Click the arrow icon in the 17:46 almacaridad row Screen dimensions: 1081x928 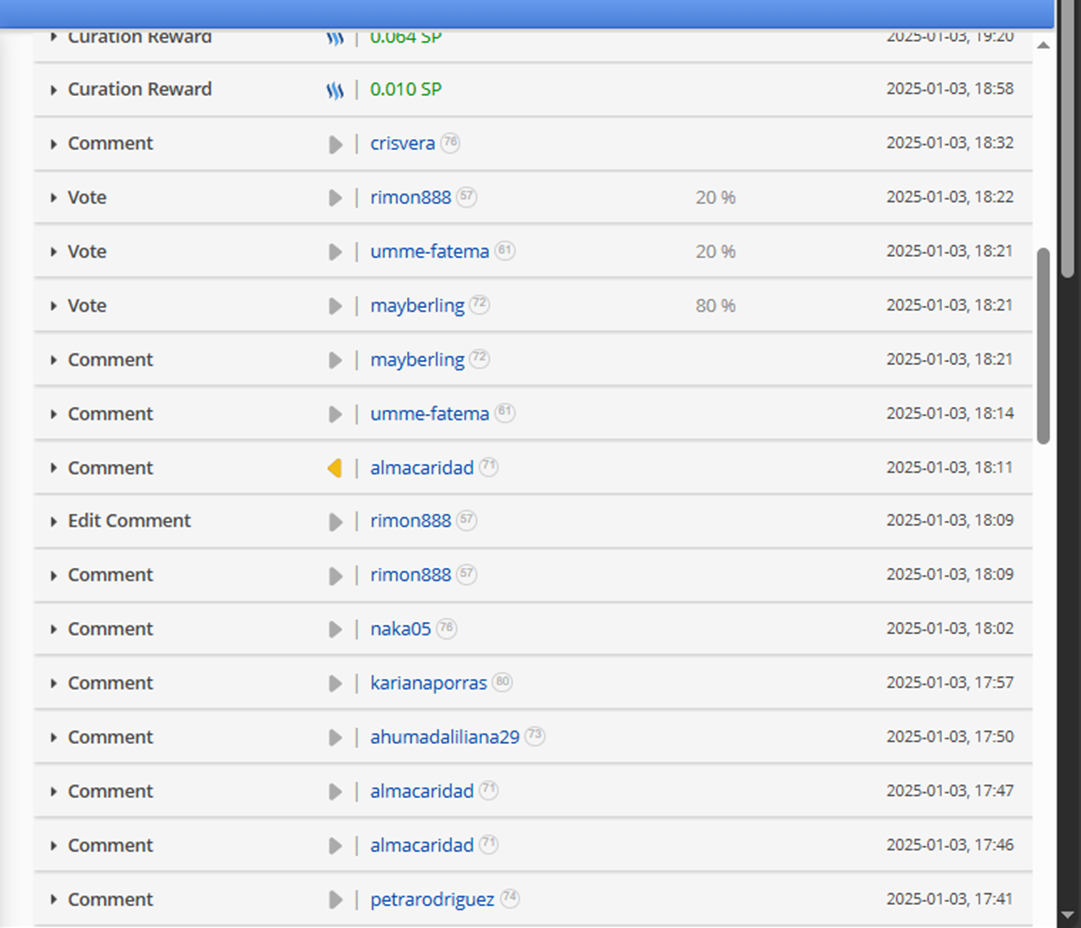click(x=336, y=846)
